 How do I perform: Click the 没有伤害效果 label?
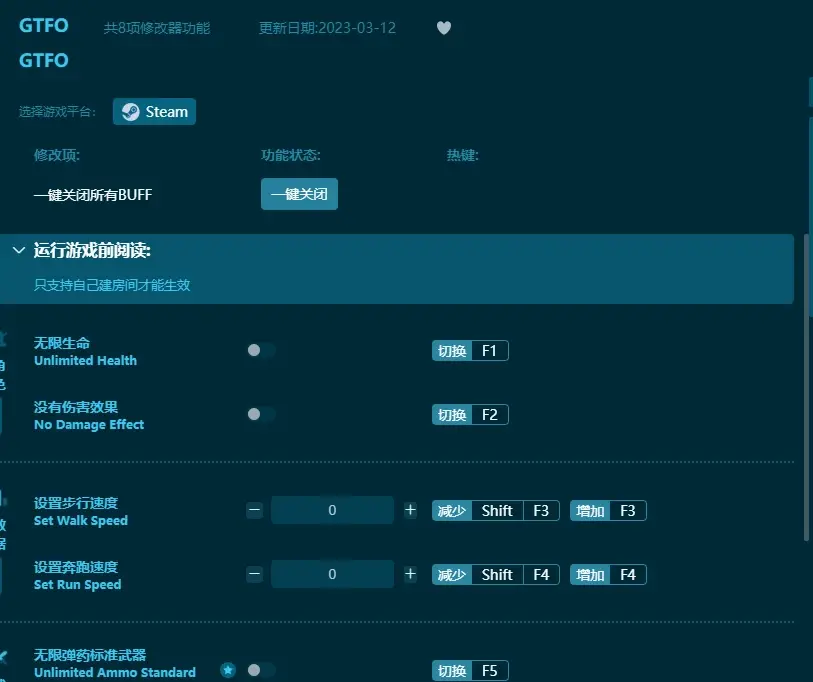pos(76,407)
